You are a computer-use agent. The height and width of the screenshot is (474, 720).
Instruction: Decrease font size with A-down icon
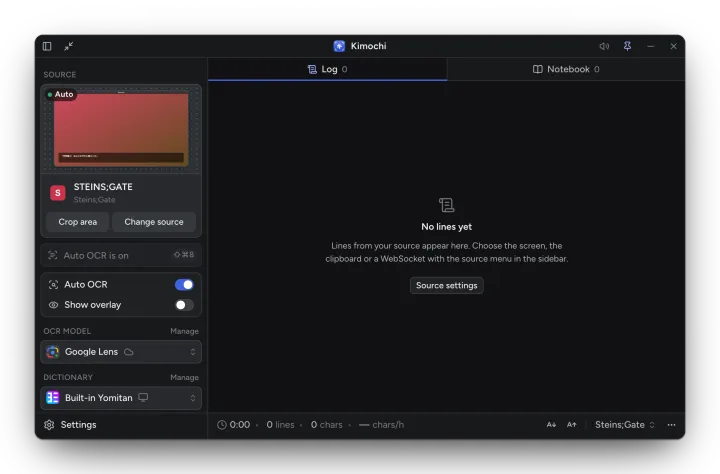[x=551, y=425]
